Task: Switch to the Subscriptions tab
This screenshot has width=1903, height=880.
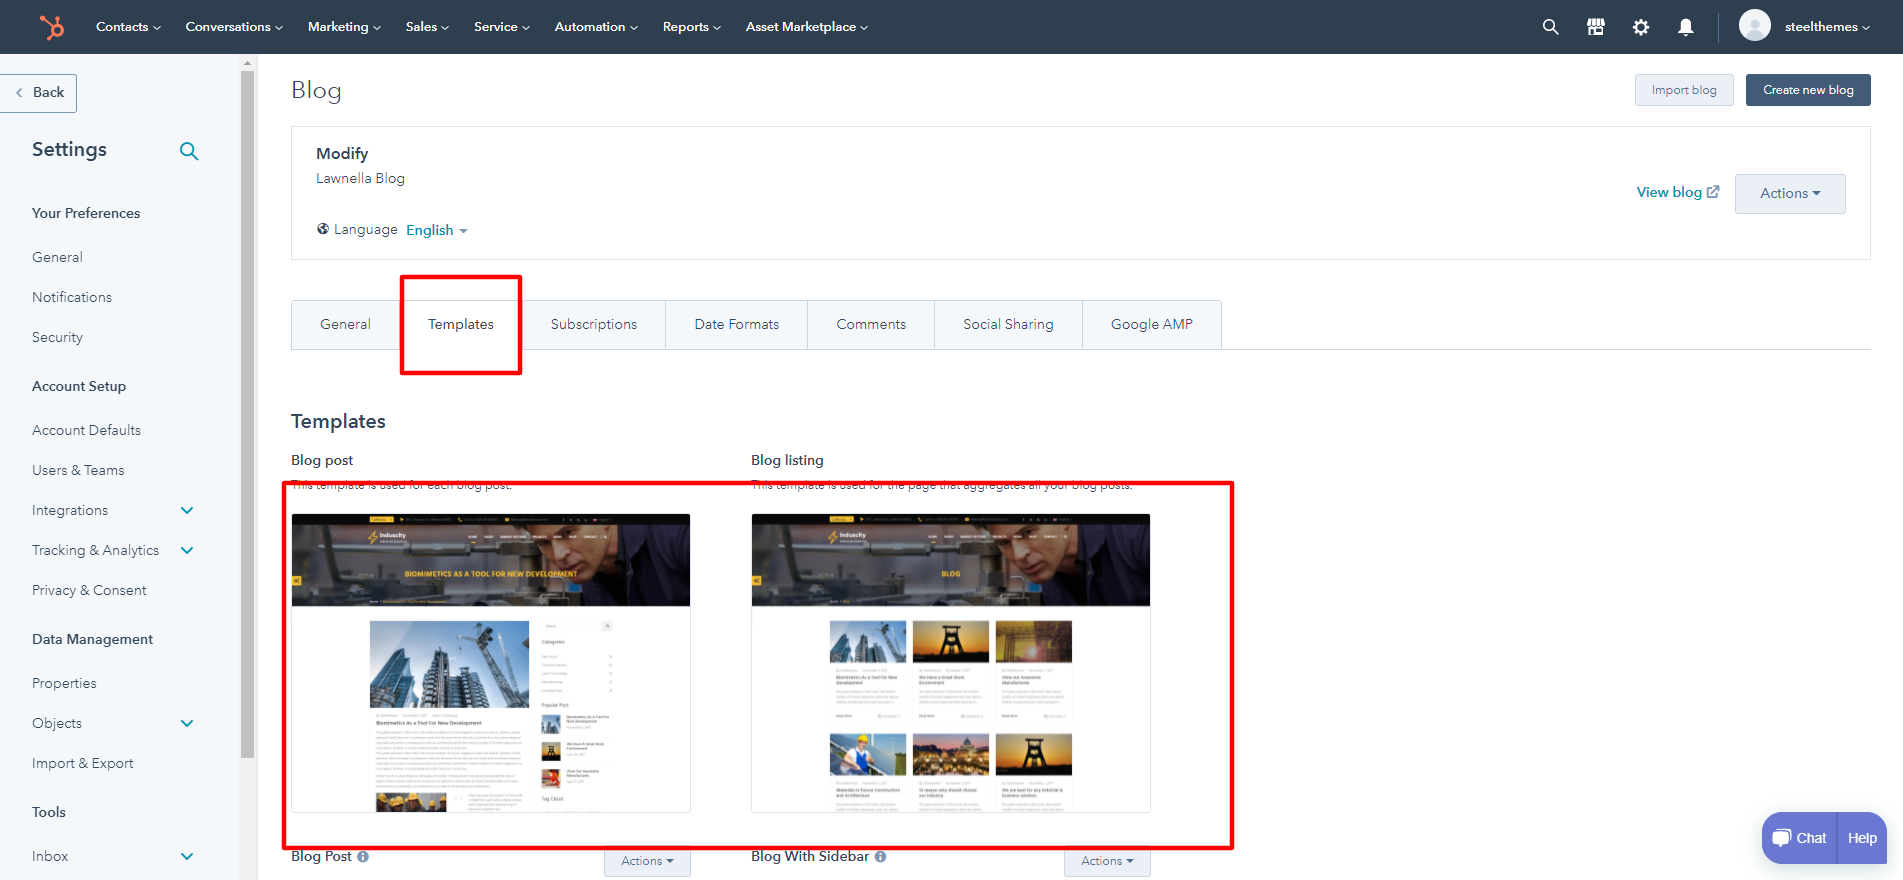Action: click(594, 325)
